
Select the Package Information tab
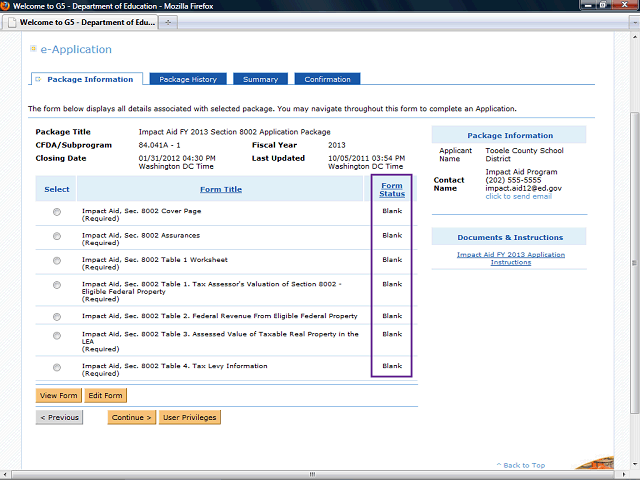click(89, 79)
